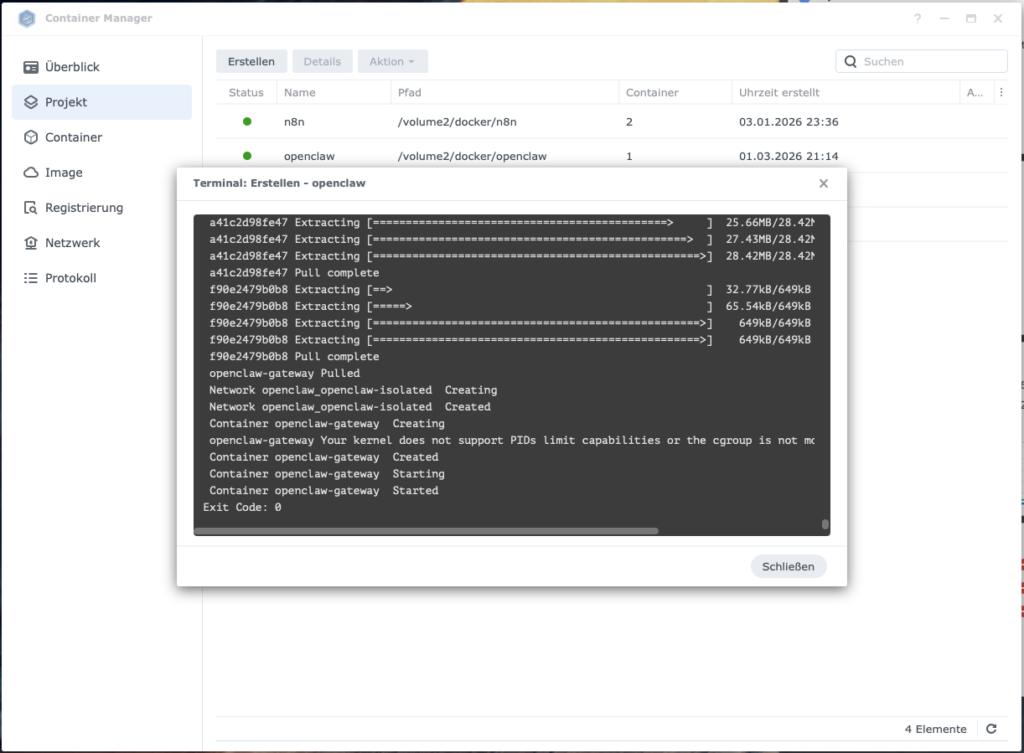Click the Image cloud icon in sidebar
1024x753 pixels.
pos(30,172)
